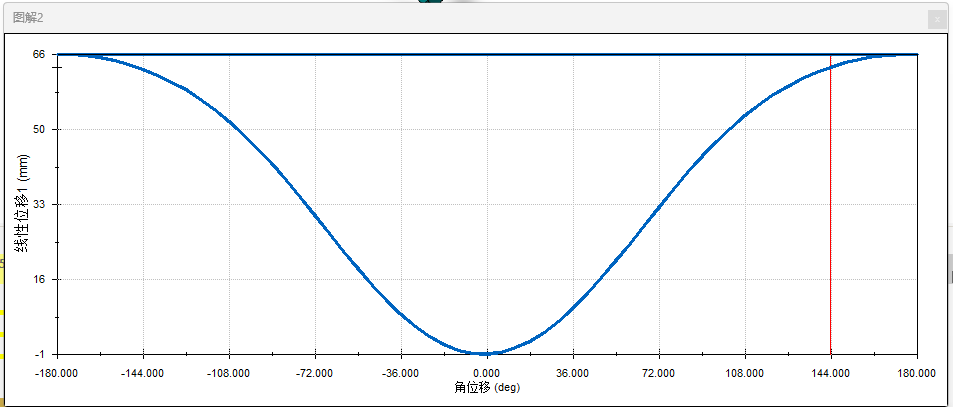Select the blue curve at its minimum point
Viewport: 953px width, 407px height.
(487, 353)
